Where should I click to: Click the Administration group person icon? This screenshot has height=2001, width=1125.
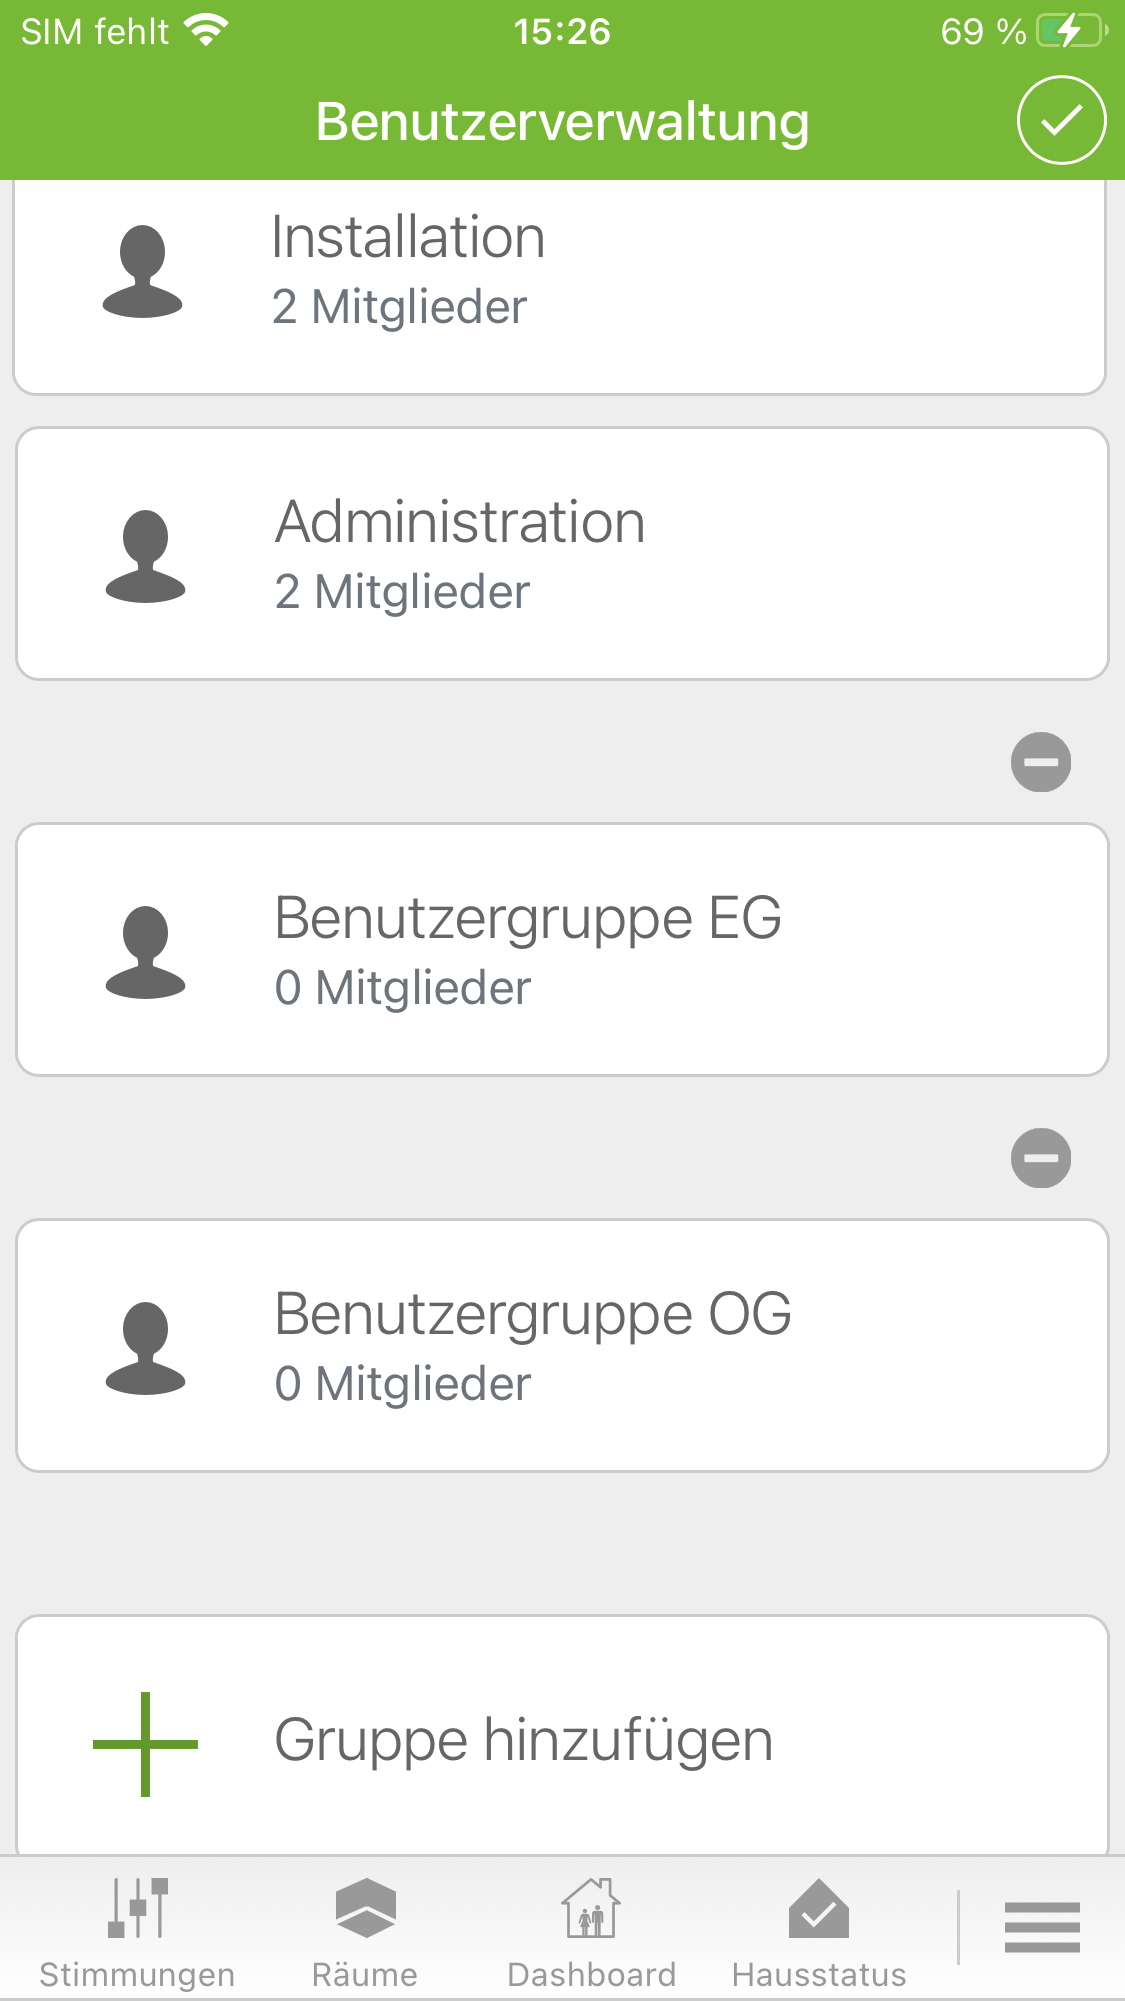click(x=146, y=556)
